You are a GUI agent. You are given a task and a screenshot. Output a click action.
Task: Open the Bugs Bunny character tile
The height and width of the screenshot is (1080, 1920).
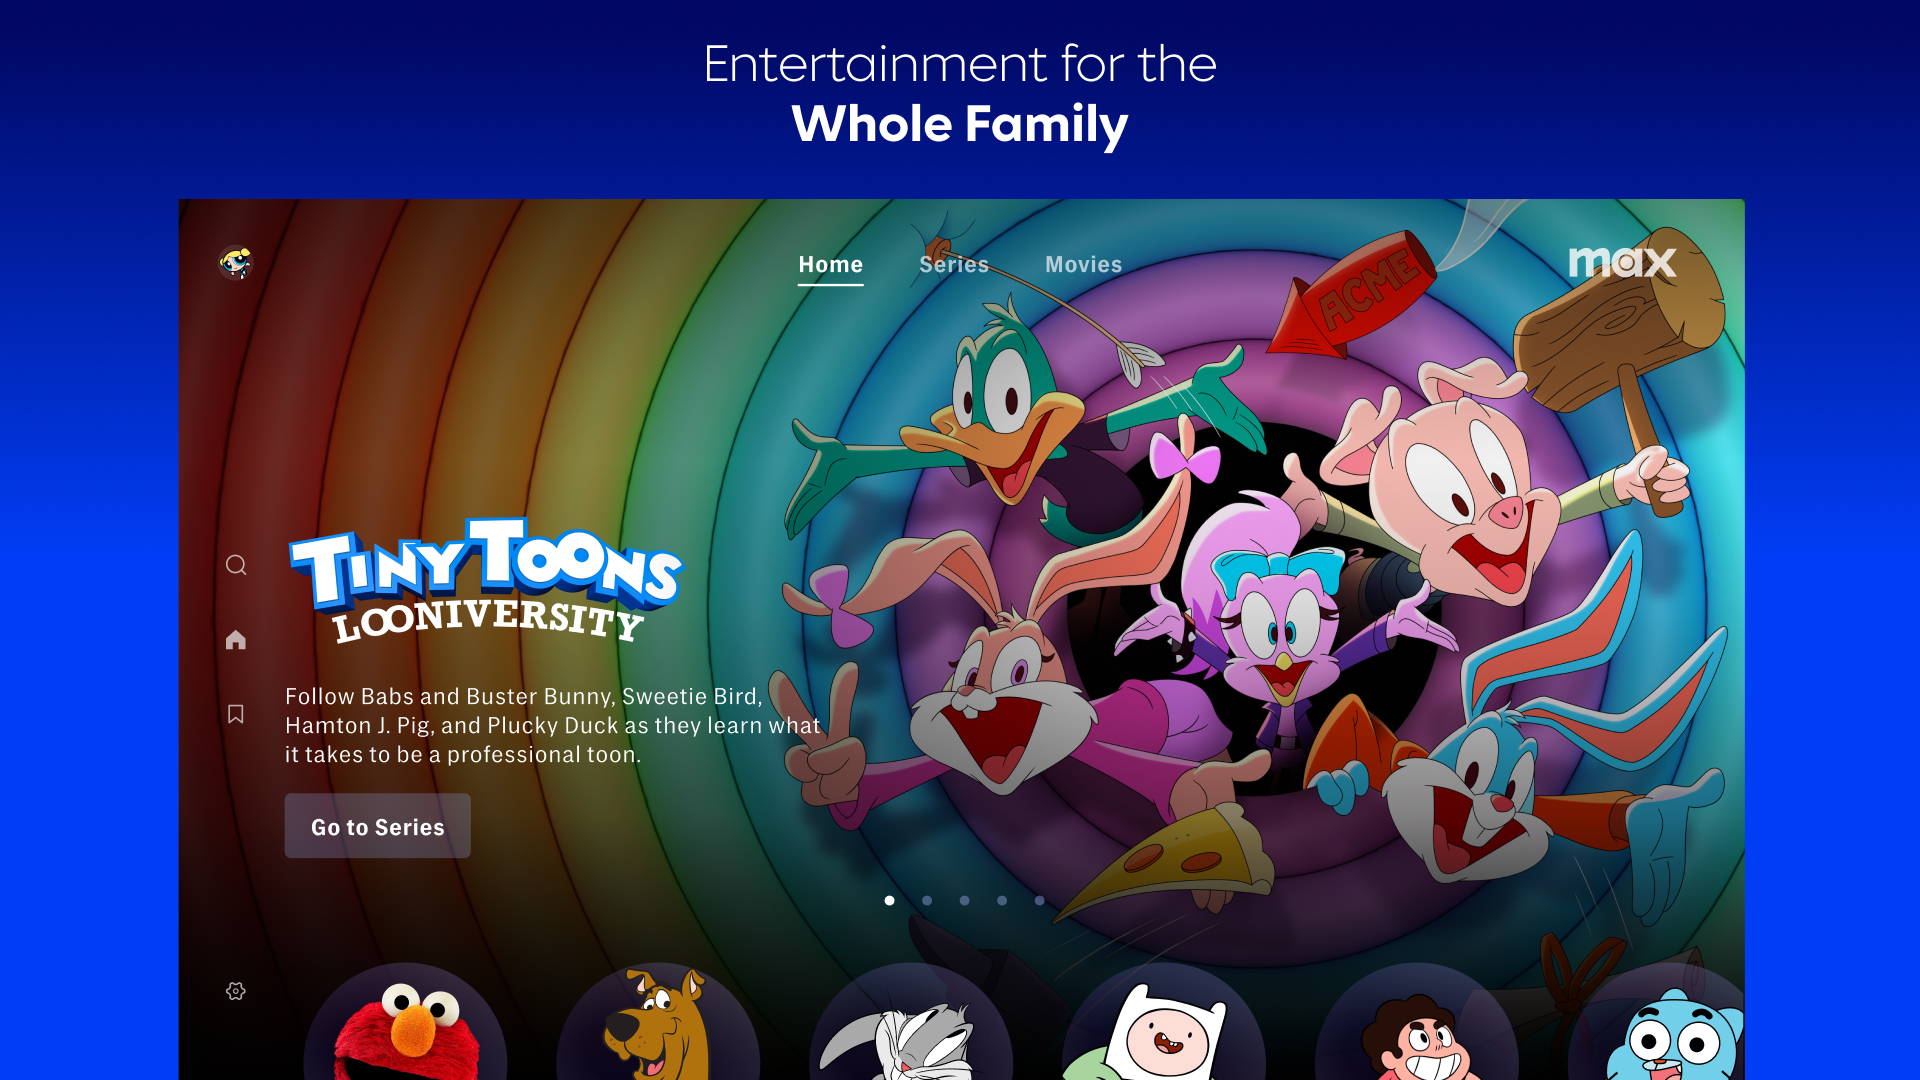(x=911, y=1022)
